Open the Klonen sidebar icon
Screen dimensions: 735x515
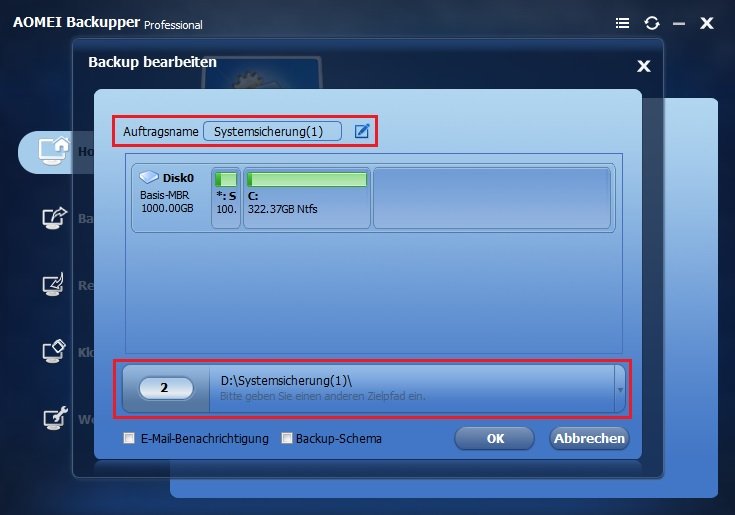[x=53, y=351]
